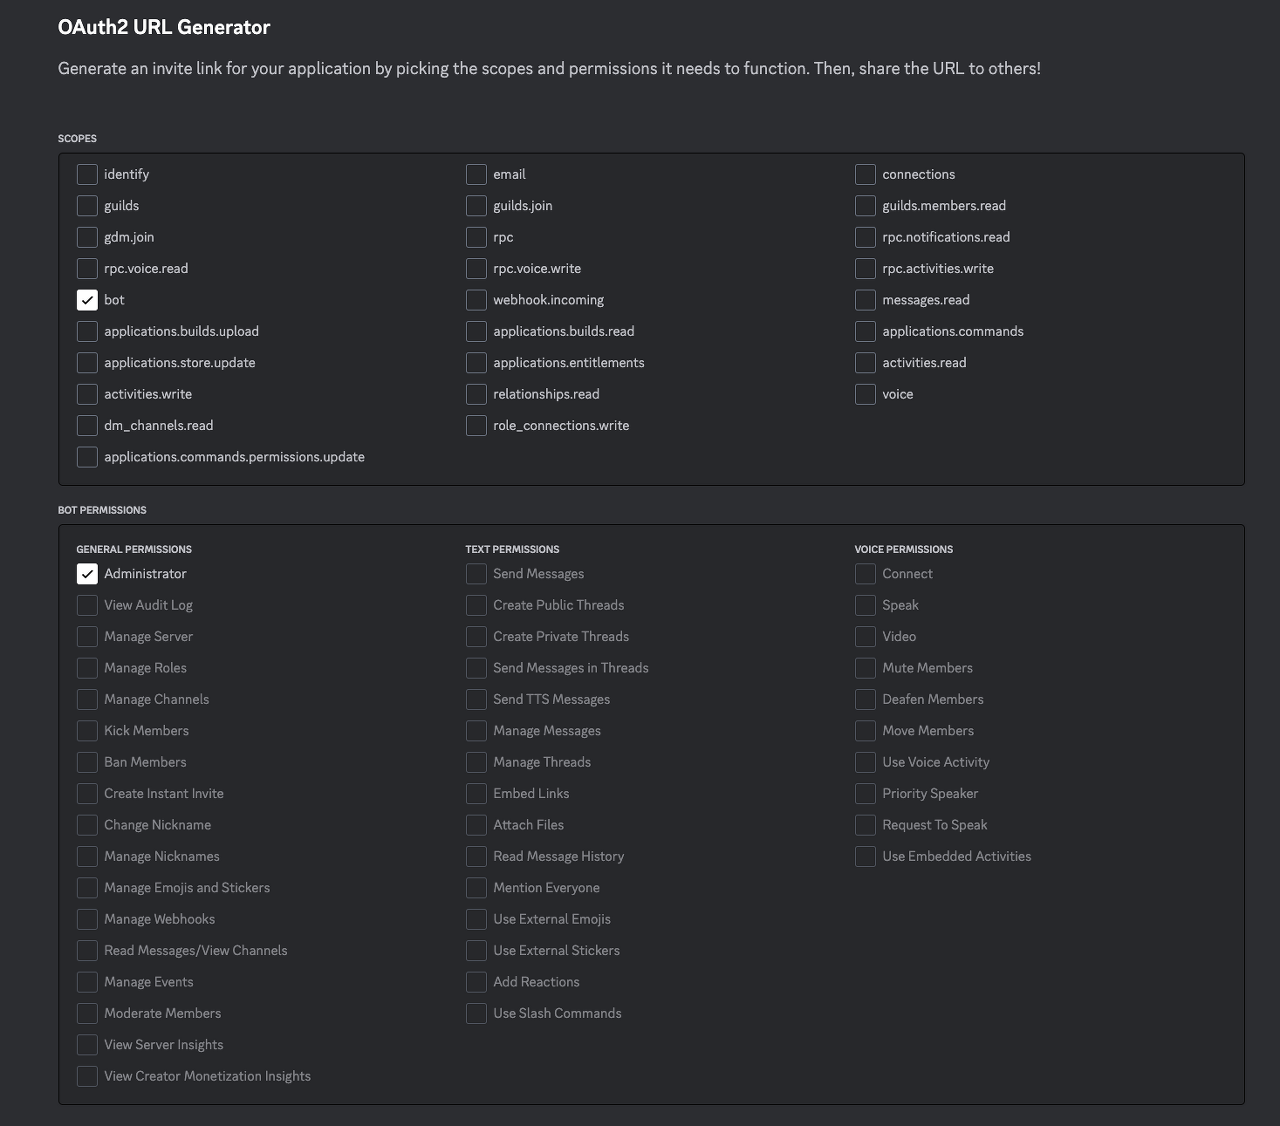Enable Create Private Threads permission
Screen dimensions: 1280x1126
click(476, 637)
